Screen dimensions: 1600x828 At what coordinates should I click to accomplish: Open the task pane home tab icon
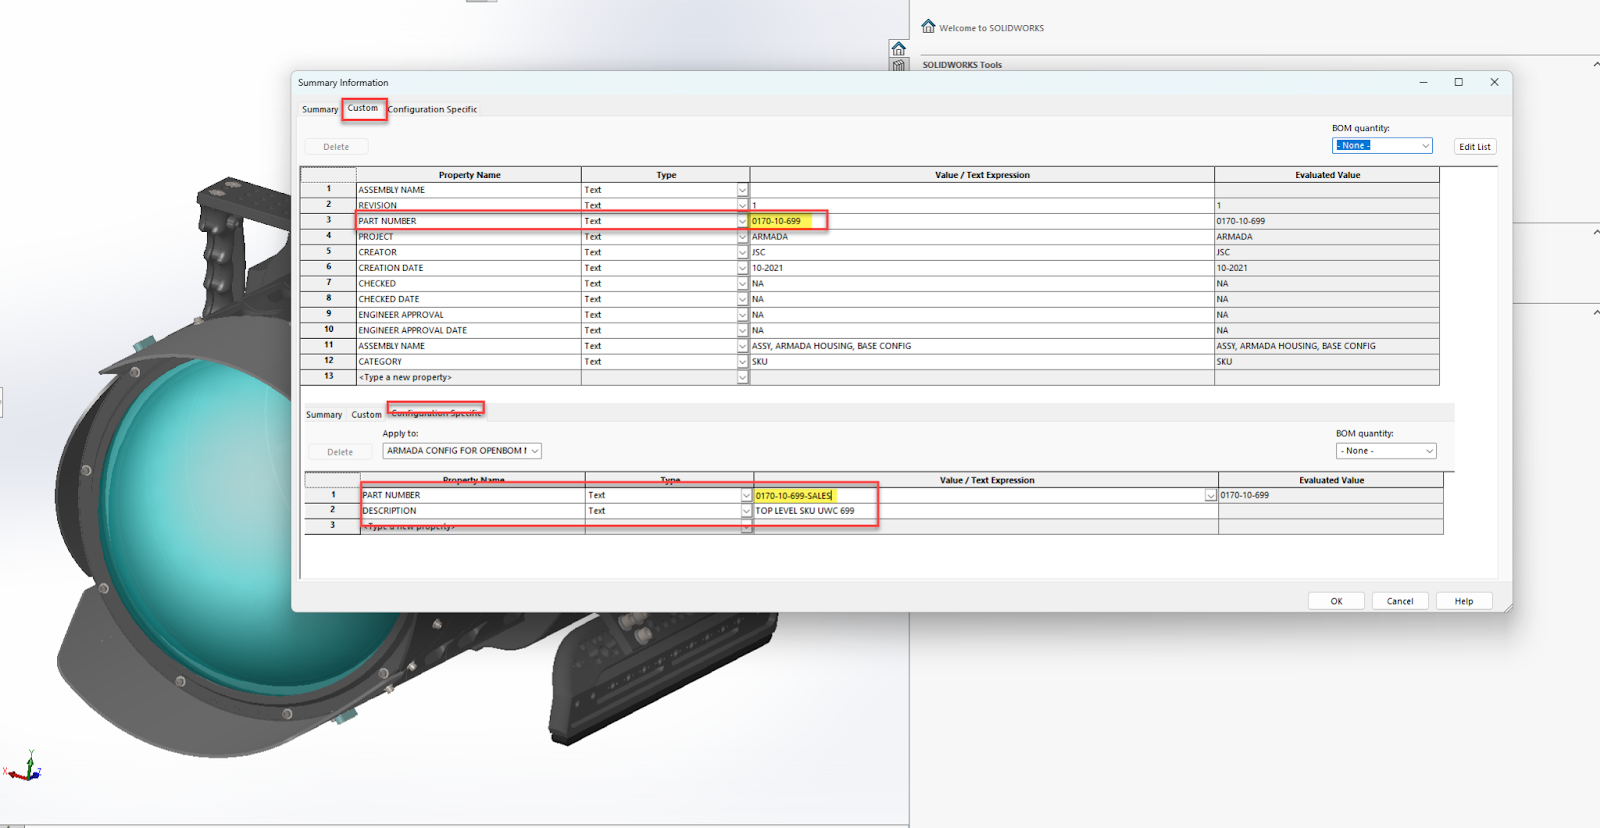click(898, 48)
